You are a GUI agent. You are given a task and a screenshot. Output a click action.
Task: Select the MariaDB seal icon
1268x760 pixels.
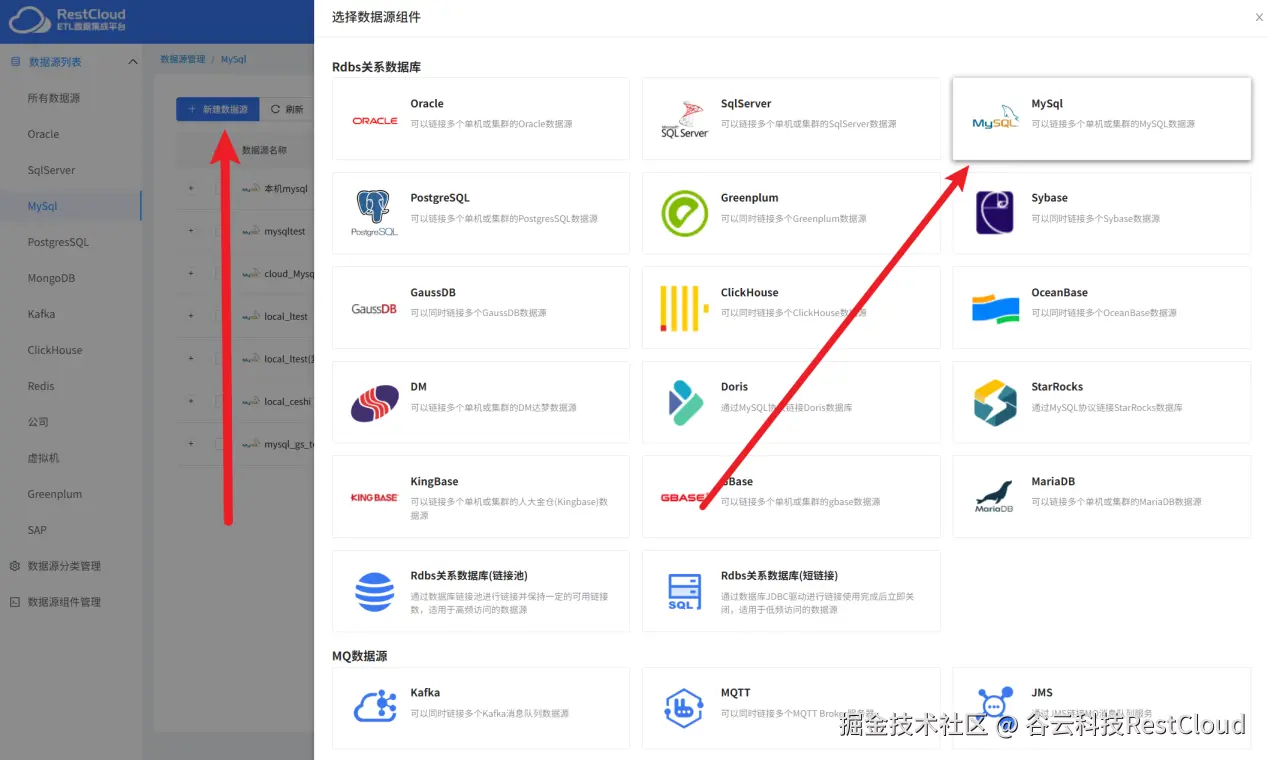tap(995, 497)
